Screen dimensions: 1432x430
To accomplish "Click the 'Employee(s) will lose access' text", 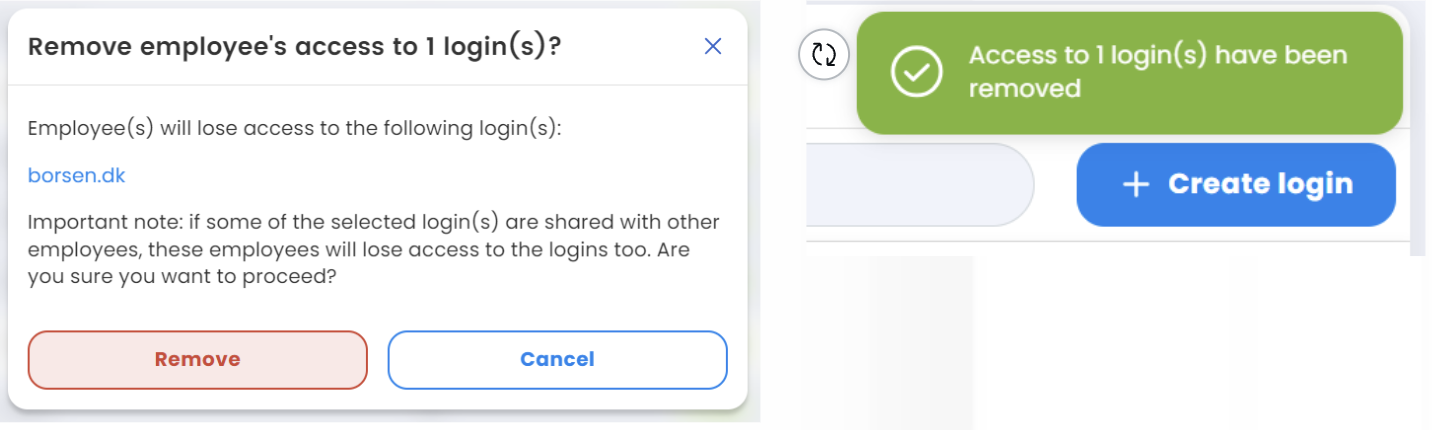I will pos(296,129).
